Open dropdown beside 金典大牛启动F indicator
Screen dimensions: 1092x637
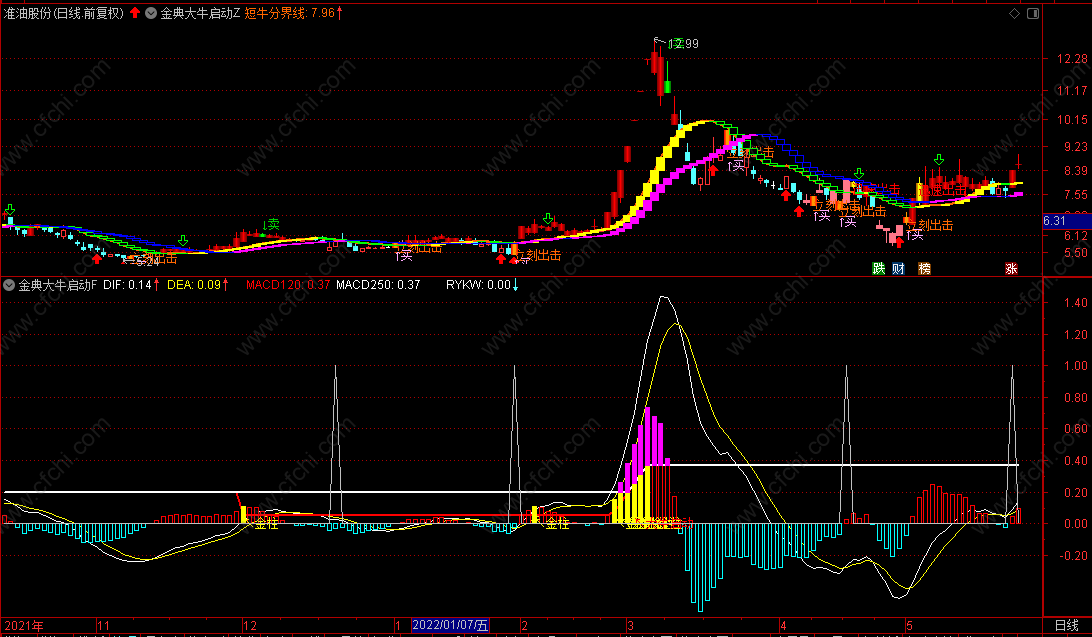click(x=9, y=285)
